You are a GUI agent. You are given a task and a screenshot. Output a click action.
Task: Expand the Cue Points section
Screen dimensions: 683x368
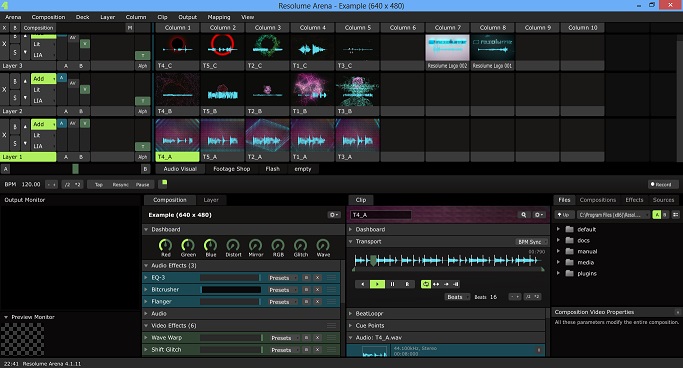click(351, 325)
